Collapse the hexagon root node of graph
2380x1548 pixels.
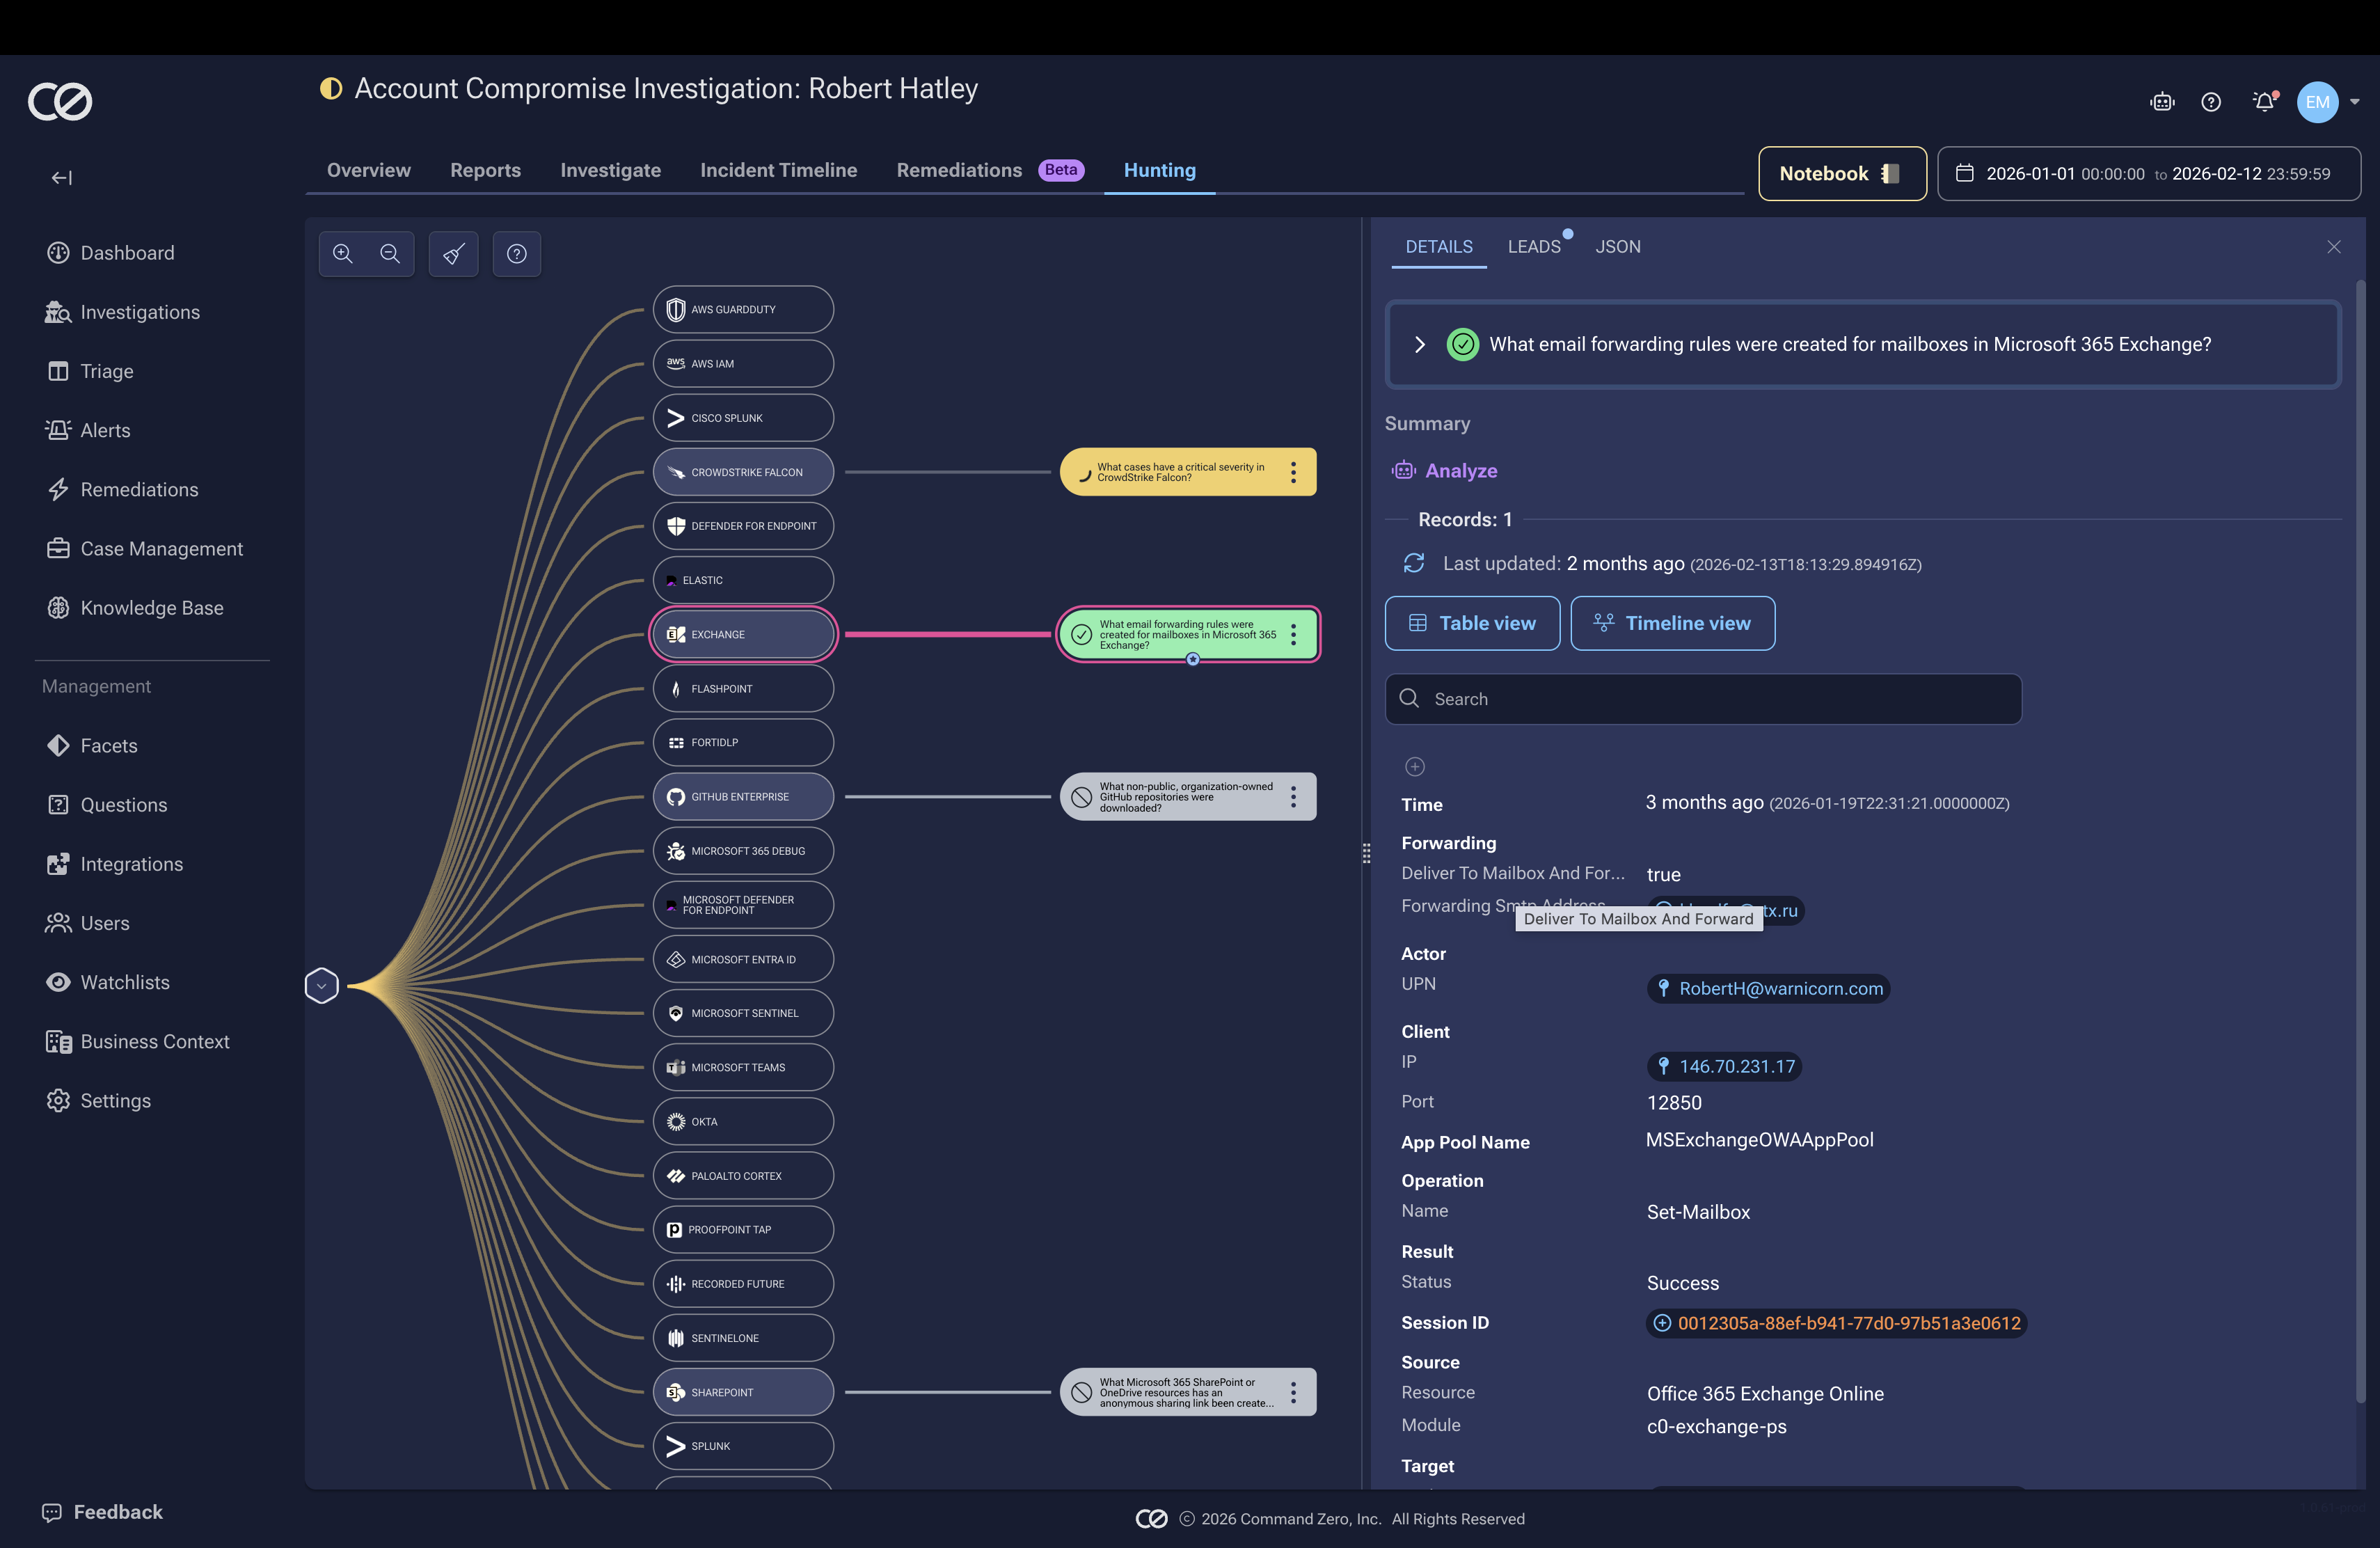pyautogui.click(x=321, y=986)
